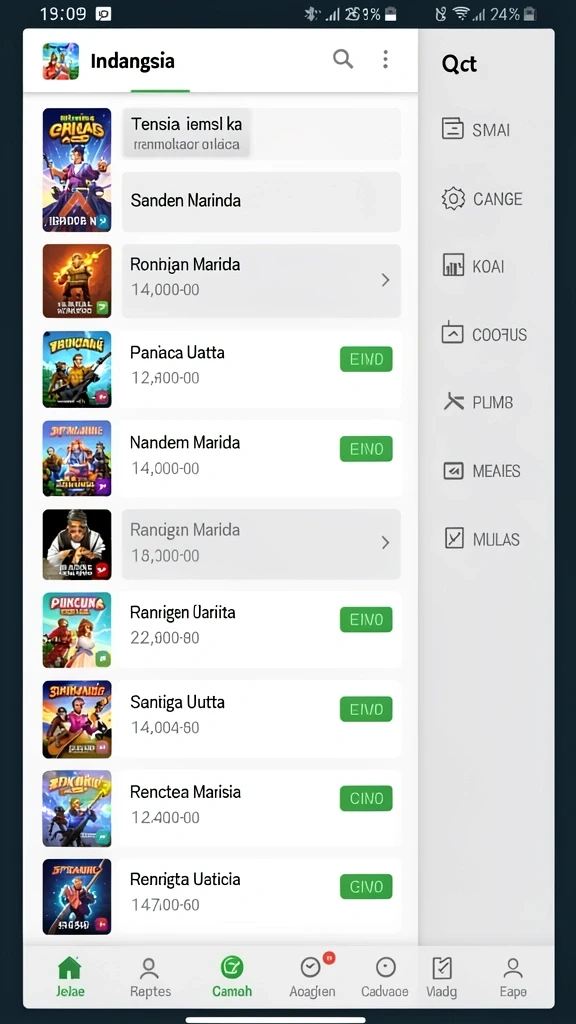Tap the Indangsia app logo
576x1024 pixels.
click(61, 61)
